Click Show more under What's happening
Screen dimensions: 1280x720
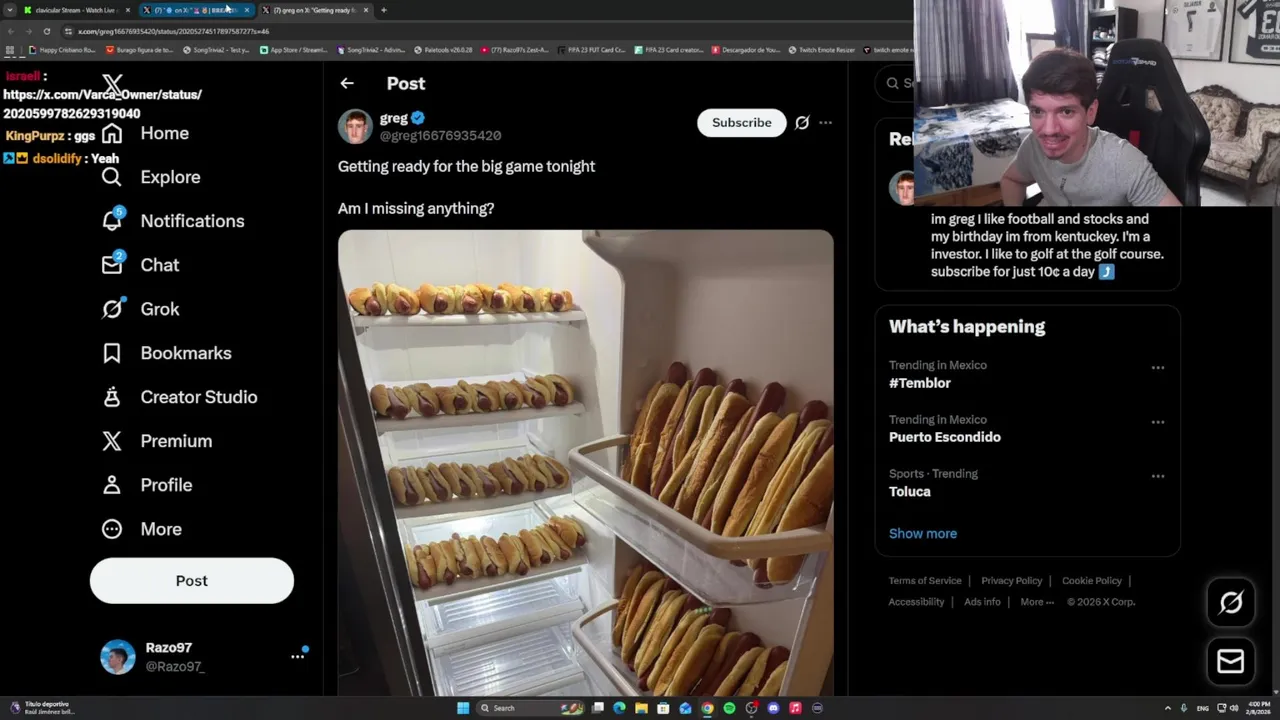tap(923, 533)
